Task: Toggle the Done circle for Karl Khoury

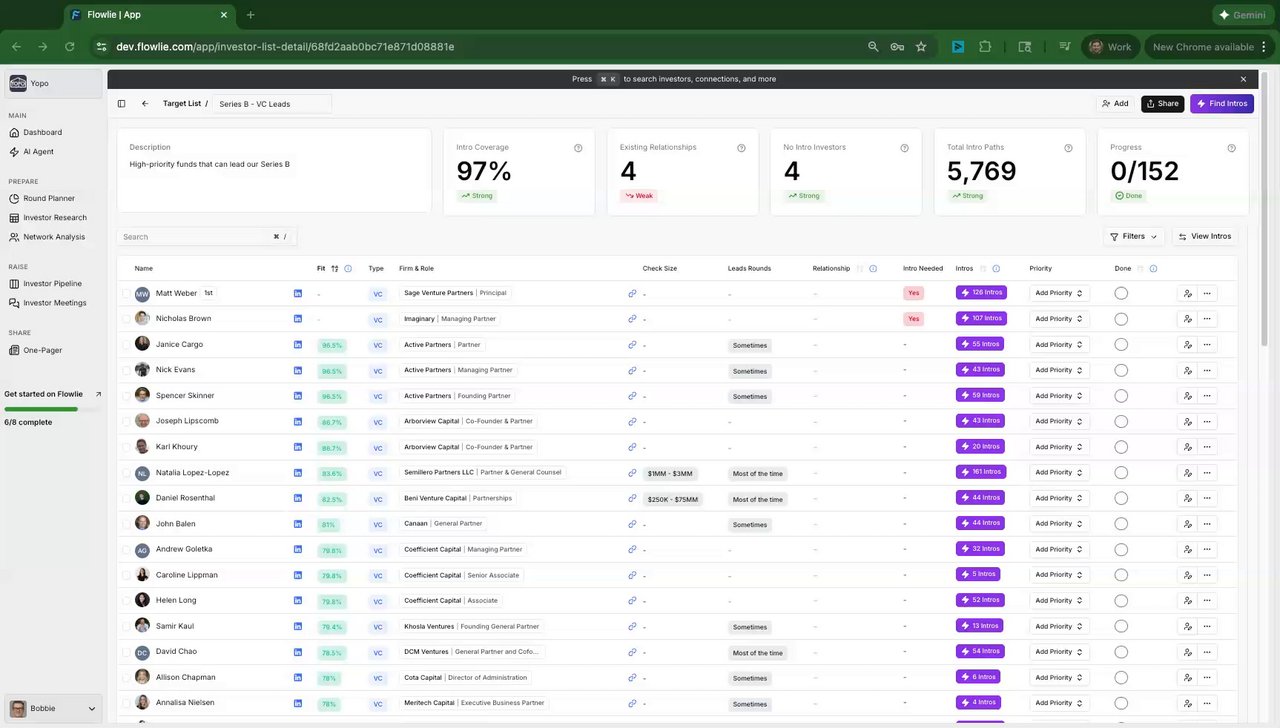Action: click(1121, 447)
